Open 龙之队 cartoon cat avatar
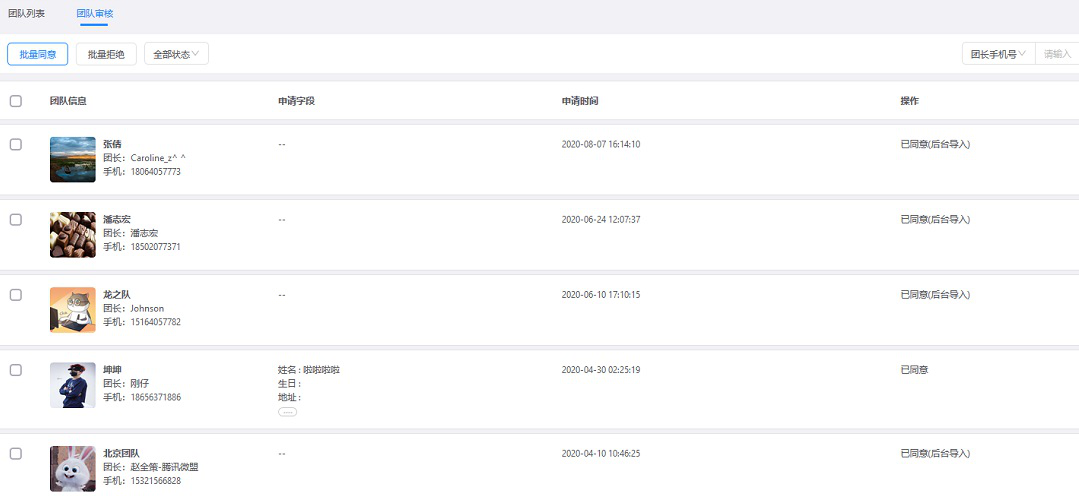 [x=73, y=310]
